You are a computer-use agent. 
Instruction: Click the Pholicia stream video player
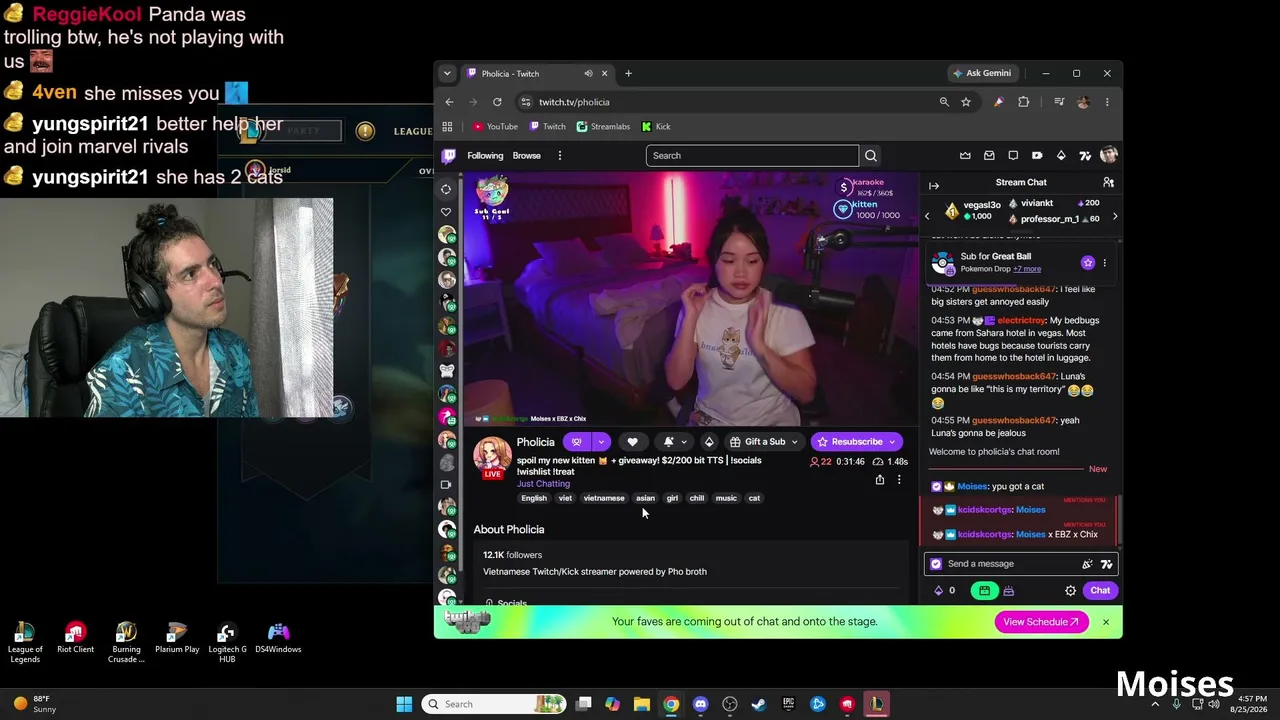pyautogui.click(x=690, y=299)
